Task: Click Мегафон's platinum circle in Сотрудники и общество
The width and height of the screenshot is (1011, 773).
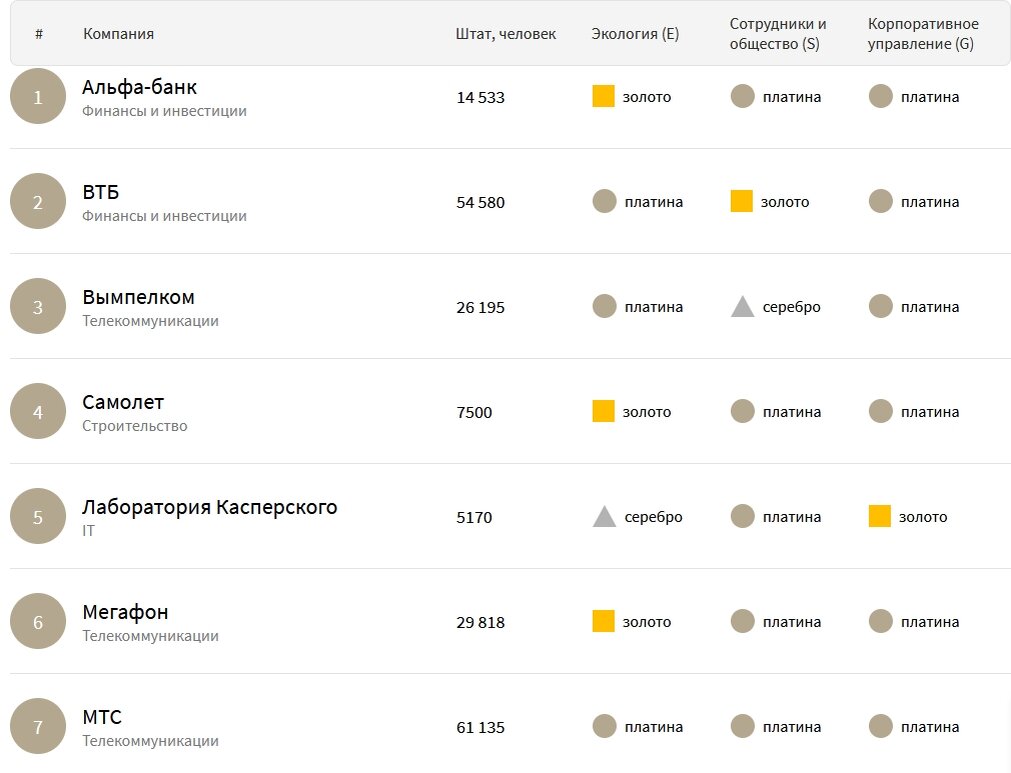Action: 742,621
